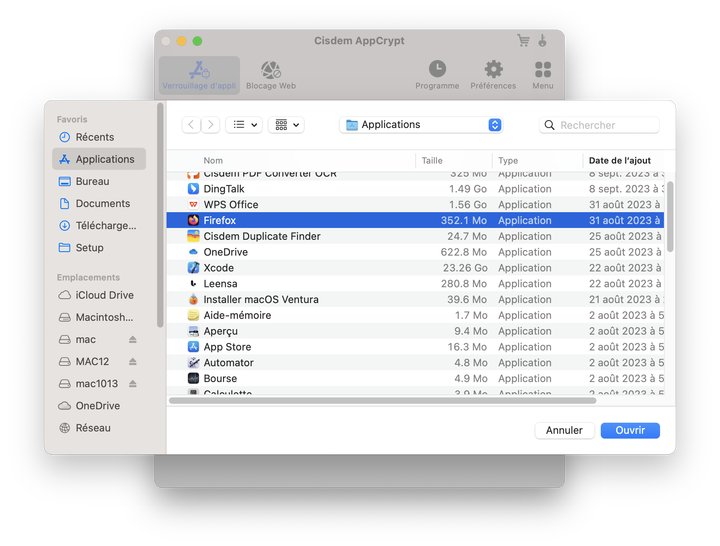
Task: Select the Xcode application row
Action: (416, 268)
